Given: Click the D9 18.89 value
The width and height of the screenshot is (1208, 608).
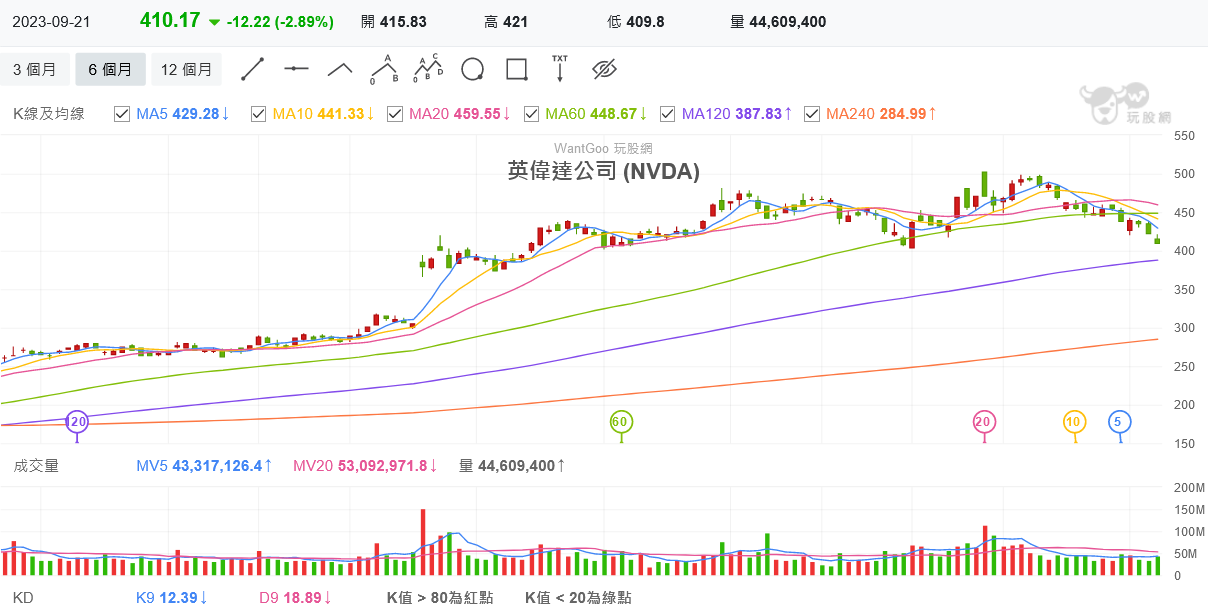Looking at the screenshot, I should click(296, 598).
